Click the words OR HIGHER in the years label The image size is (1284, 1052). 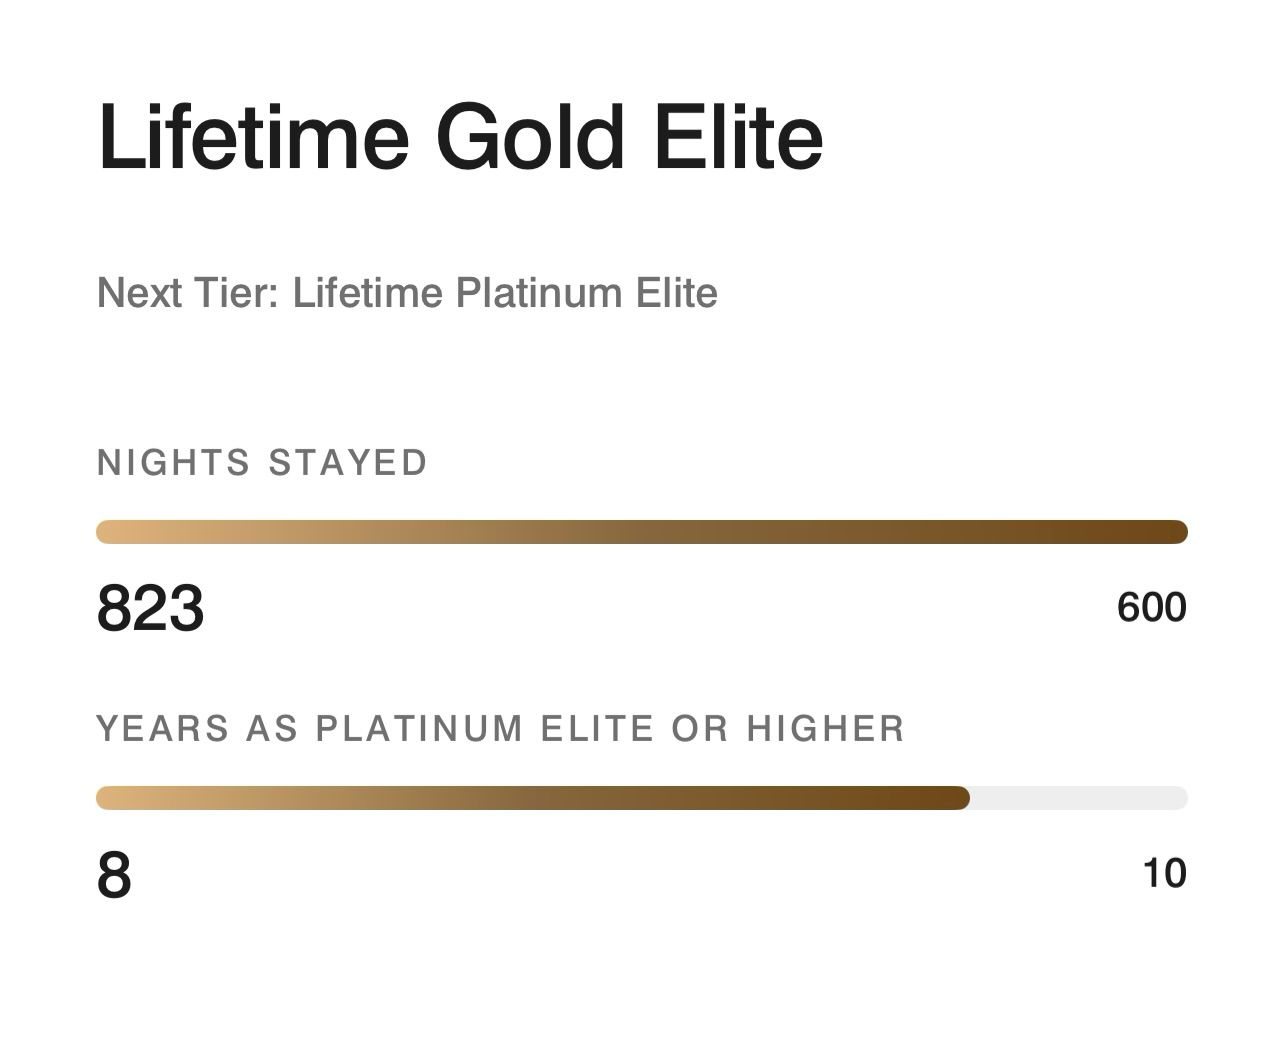coord(788,729)
